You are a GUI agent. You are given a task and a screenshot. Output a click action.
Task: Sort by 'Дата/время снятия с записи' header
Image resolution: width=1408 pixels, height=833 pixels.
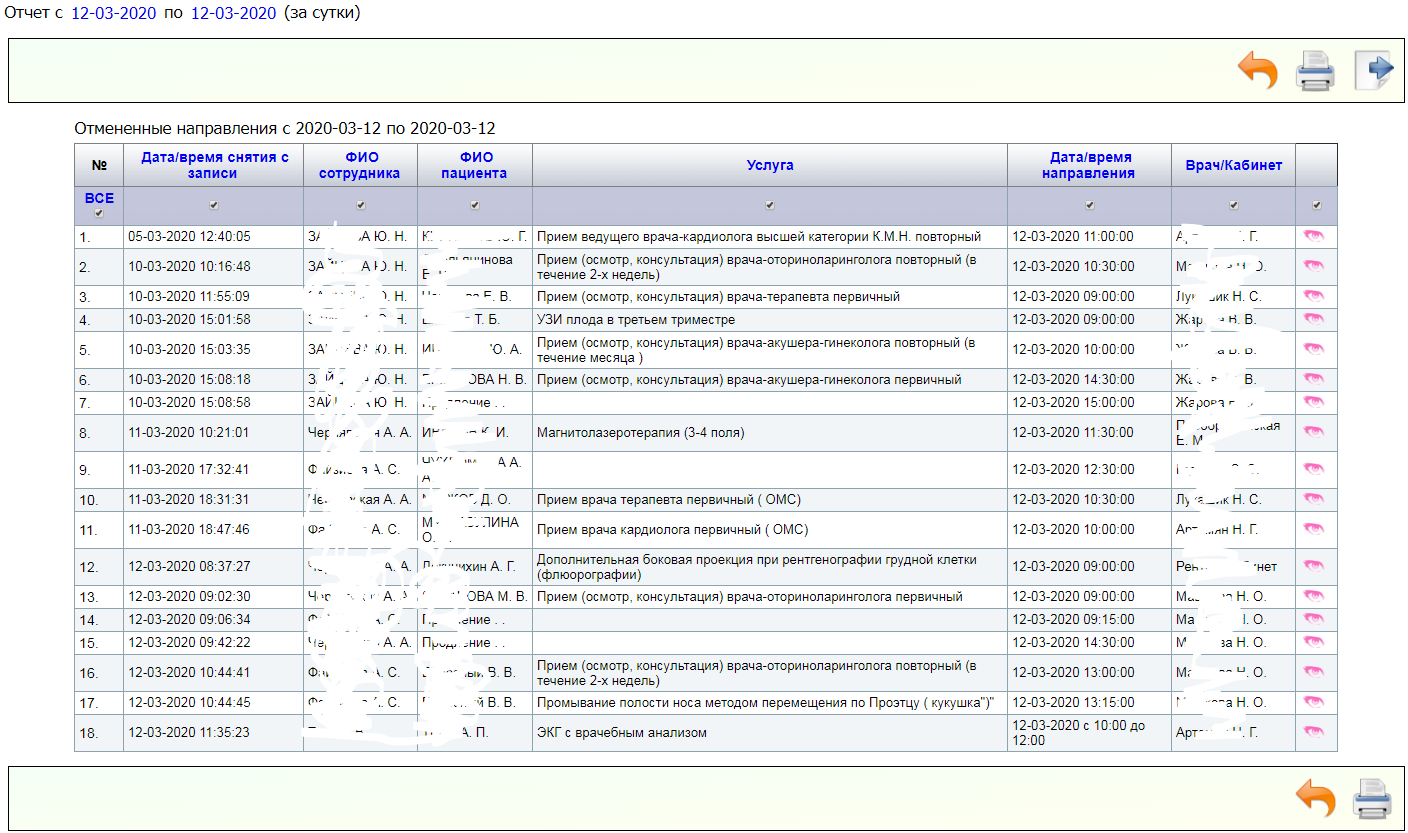point(214,165)
